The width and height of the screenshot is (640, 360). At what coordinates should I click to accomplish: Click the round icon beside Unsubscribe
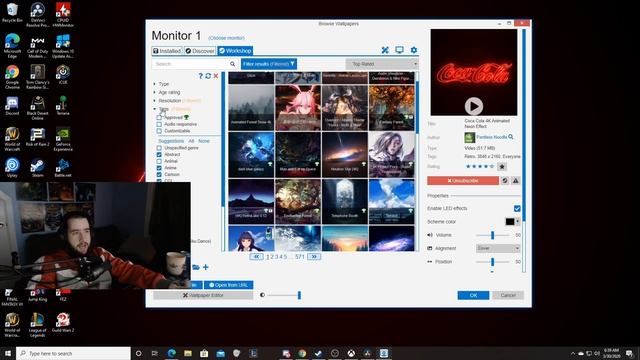point(505,180)
